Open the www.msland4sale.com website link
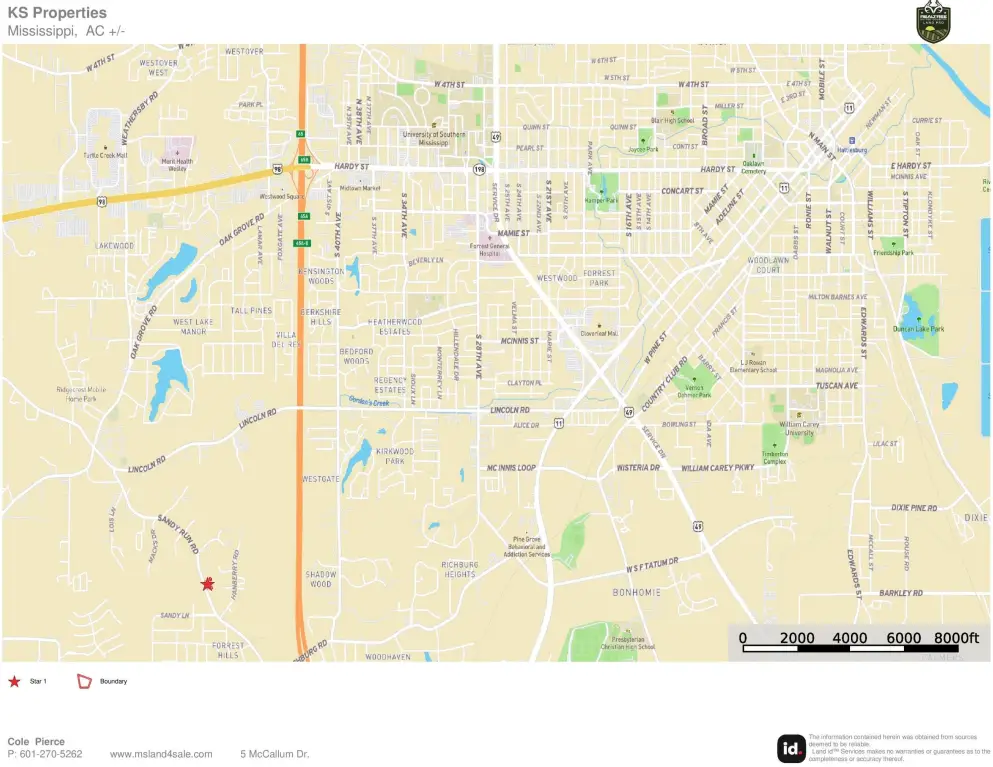The width and height of the screenshot is (993, 767). tap(161, 754)
